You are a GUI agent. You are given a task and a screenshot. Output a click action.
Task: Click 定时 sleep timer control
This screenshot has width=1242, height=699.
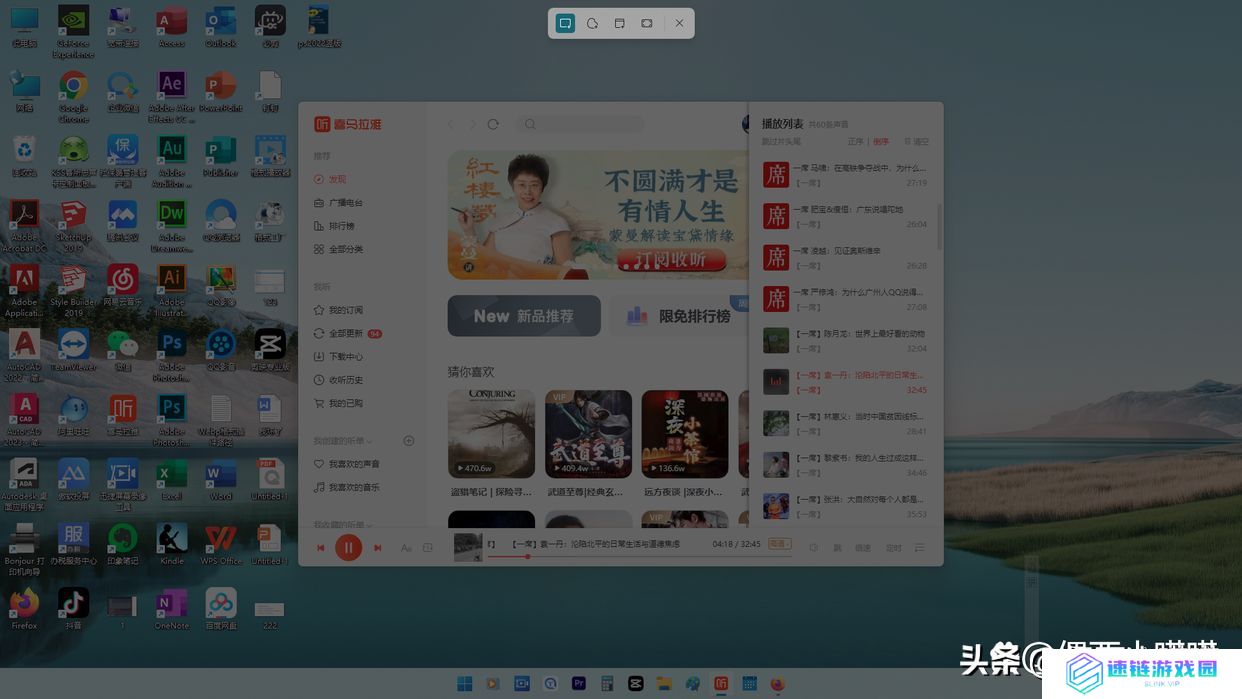pos(893,548)
